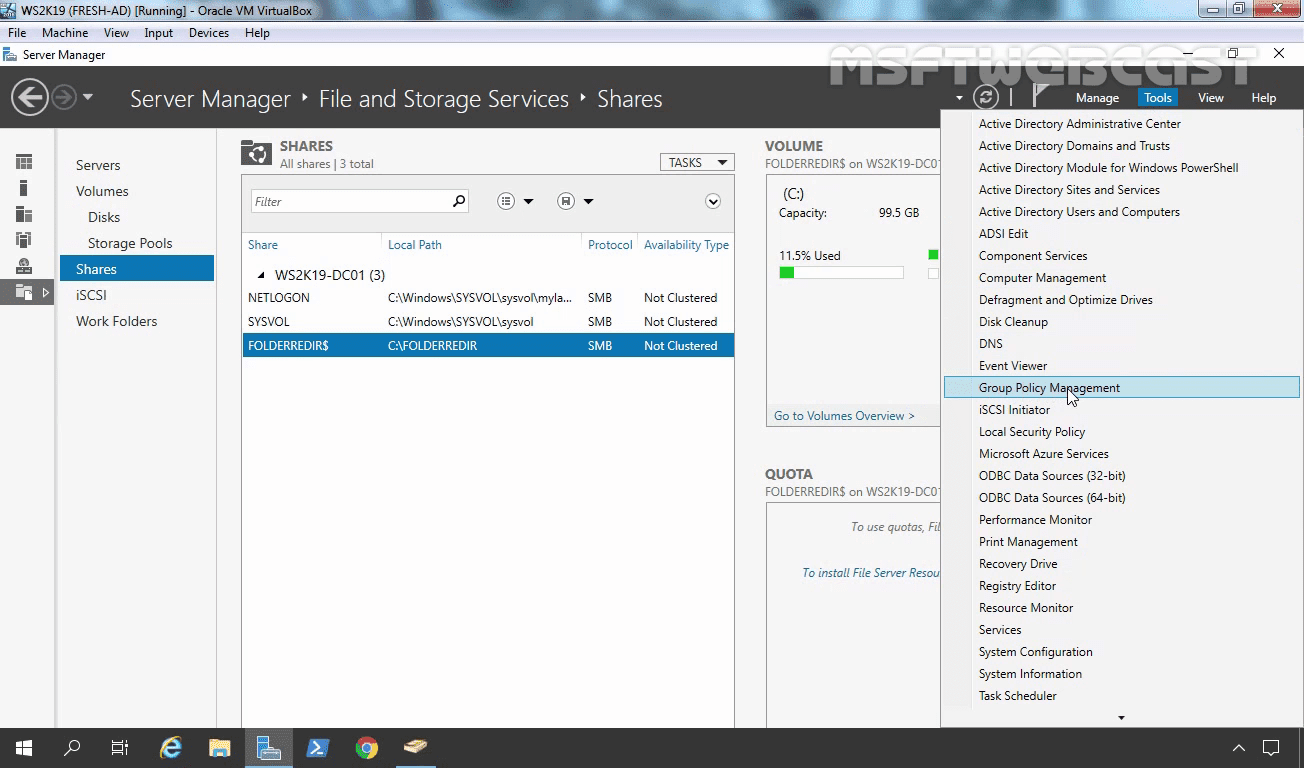Click the search magnifier in Filter box
This screenshot has height=768, width=1304.
459,201
